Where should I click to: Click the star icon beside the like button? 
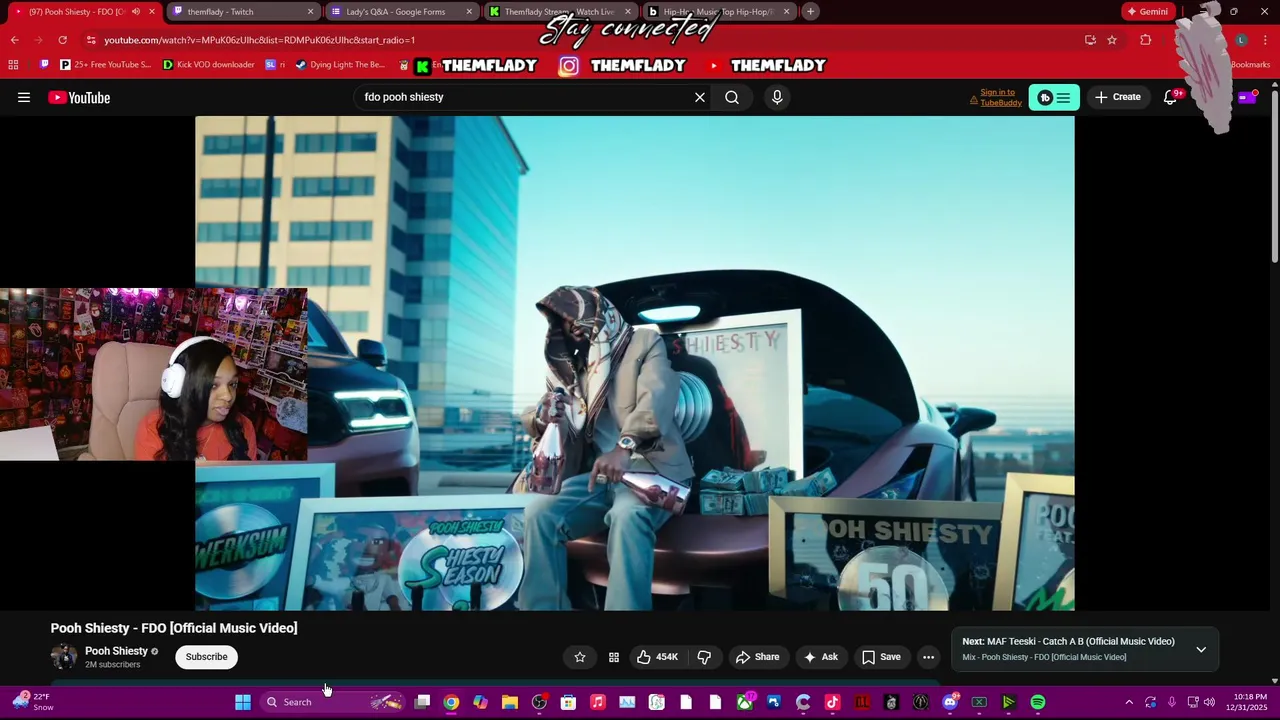tap(580, 657)
